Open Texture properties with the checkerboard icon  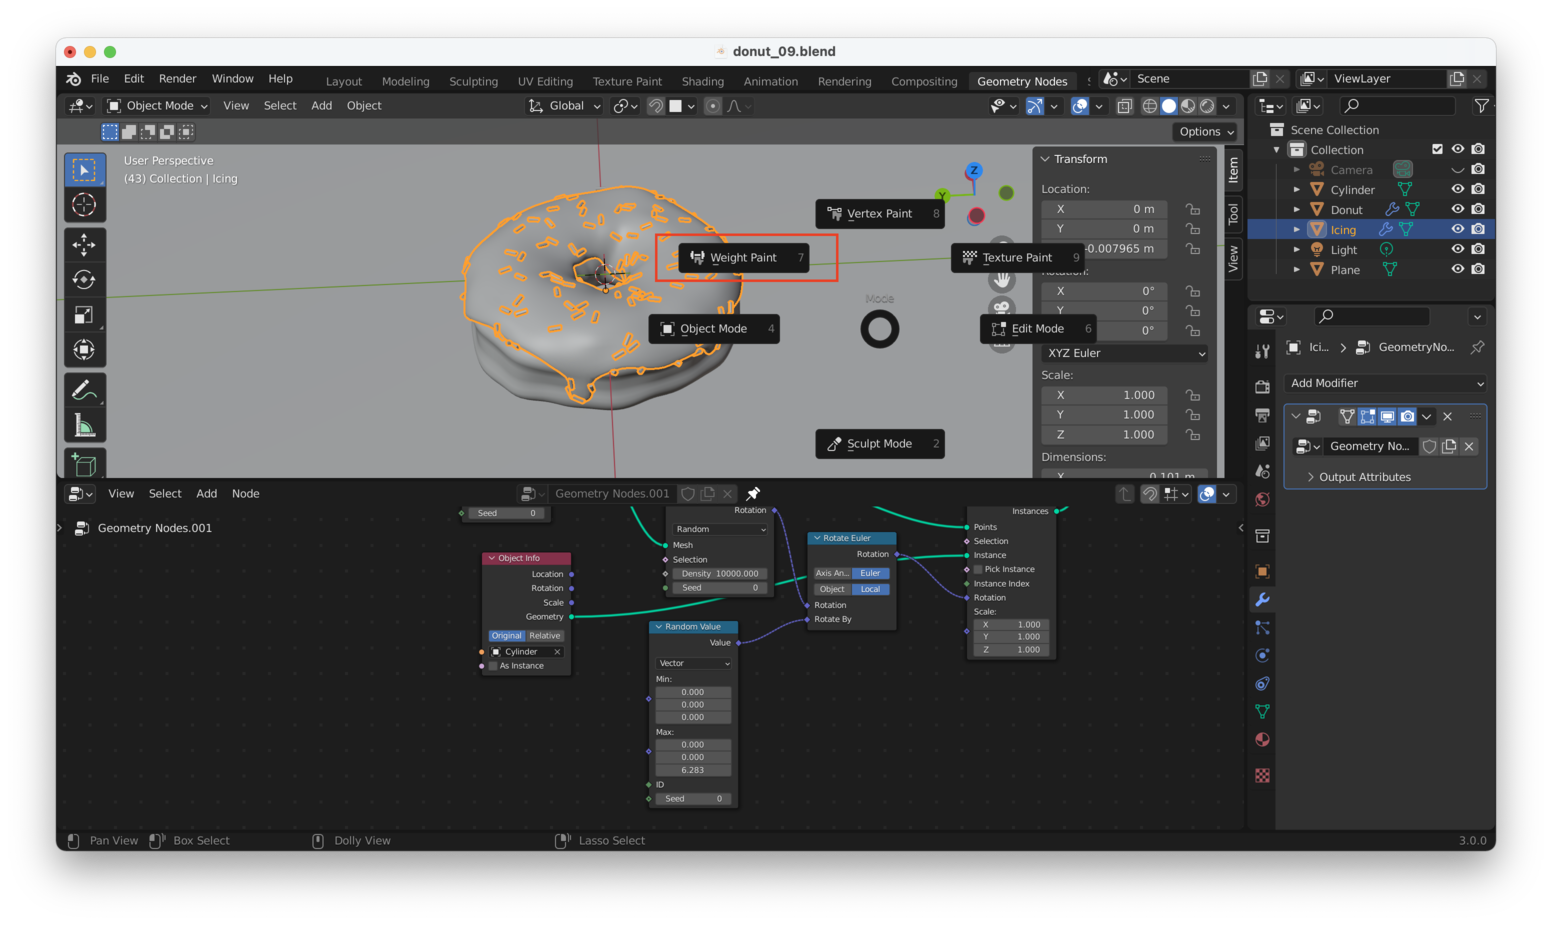pyautogui.click(x=1262, y=775)
